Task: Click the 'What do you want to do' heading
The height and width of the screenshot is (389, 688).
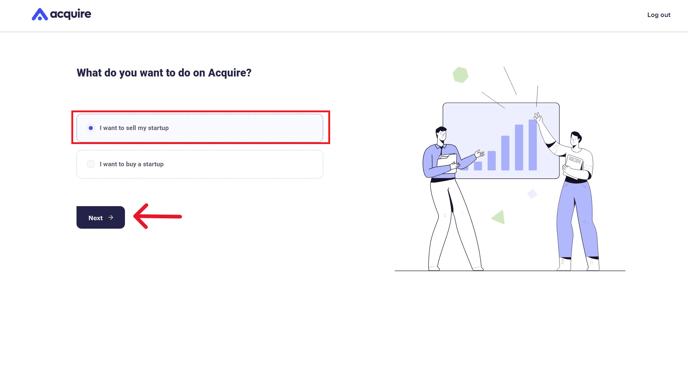Action: click(x=164, y=73)
